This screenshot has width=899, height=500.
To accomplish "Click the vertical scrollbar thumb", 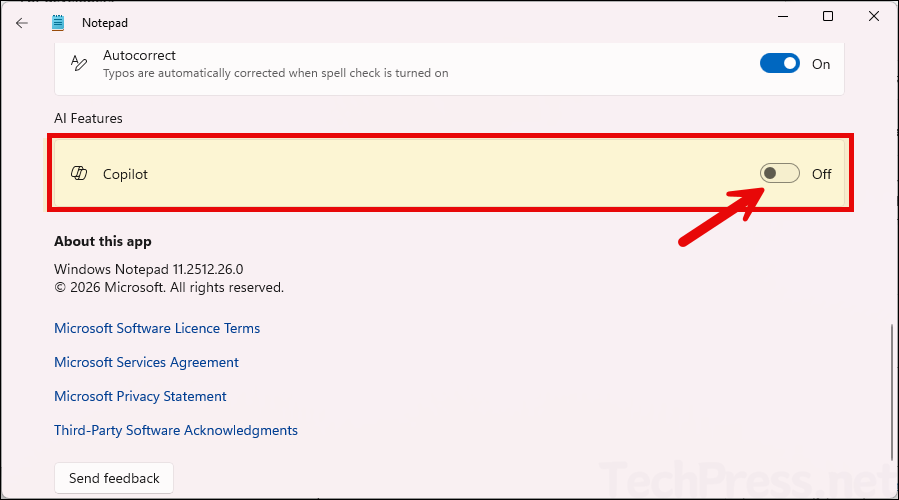I will [x=891, y=390].
